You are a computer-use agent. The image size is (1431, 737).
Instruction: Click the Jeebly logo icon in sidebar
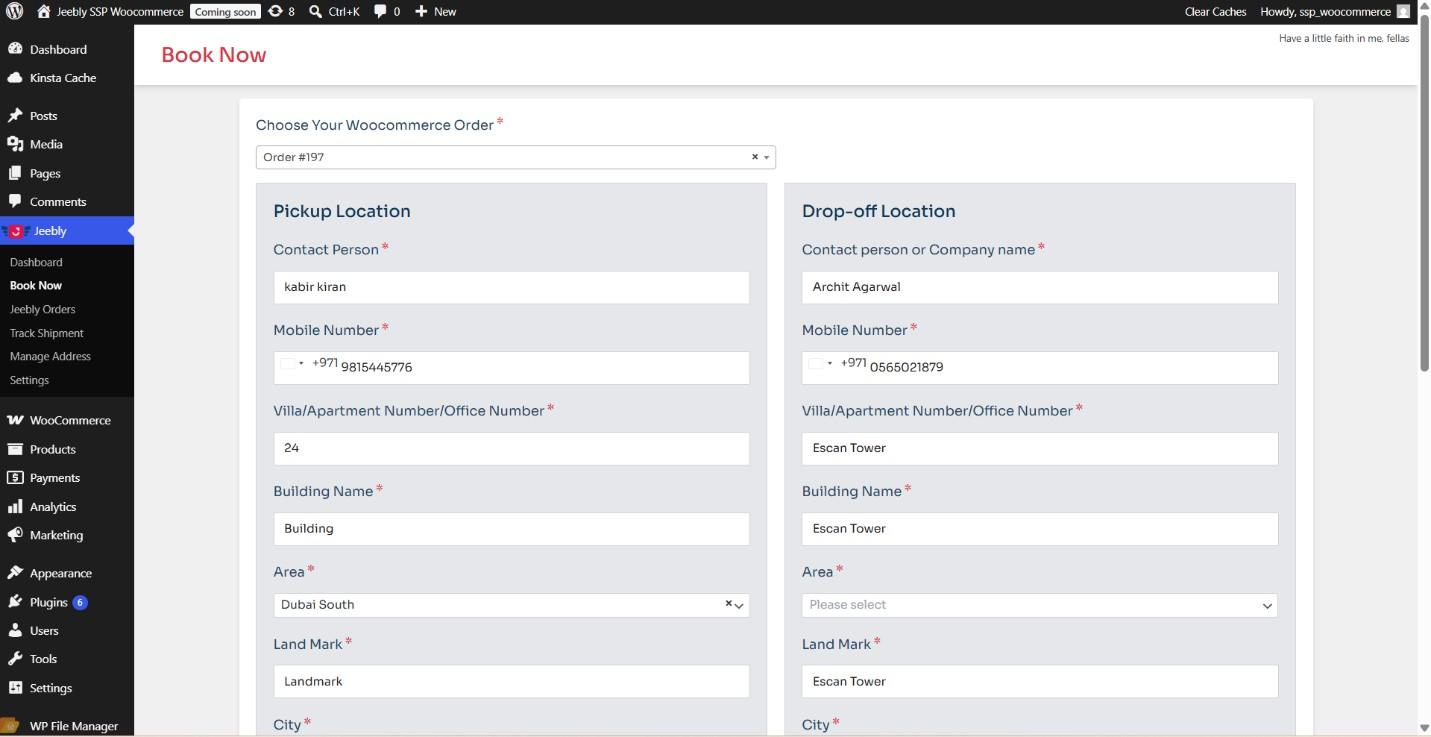[15, 231]
